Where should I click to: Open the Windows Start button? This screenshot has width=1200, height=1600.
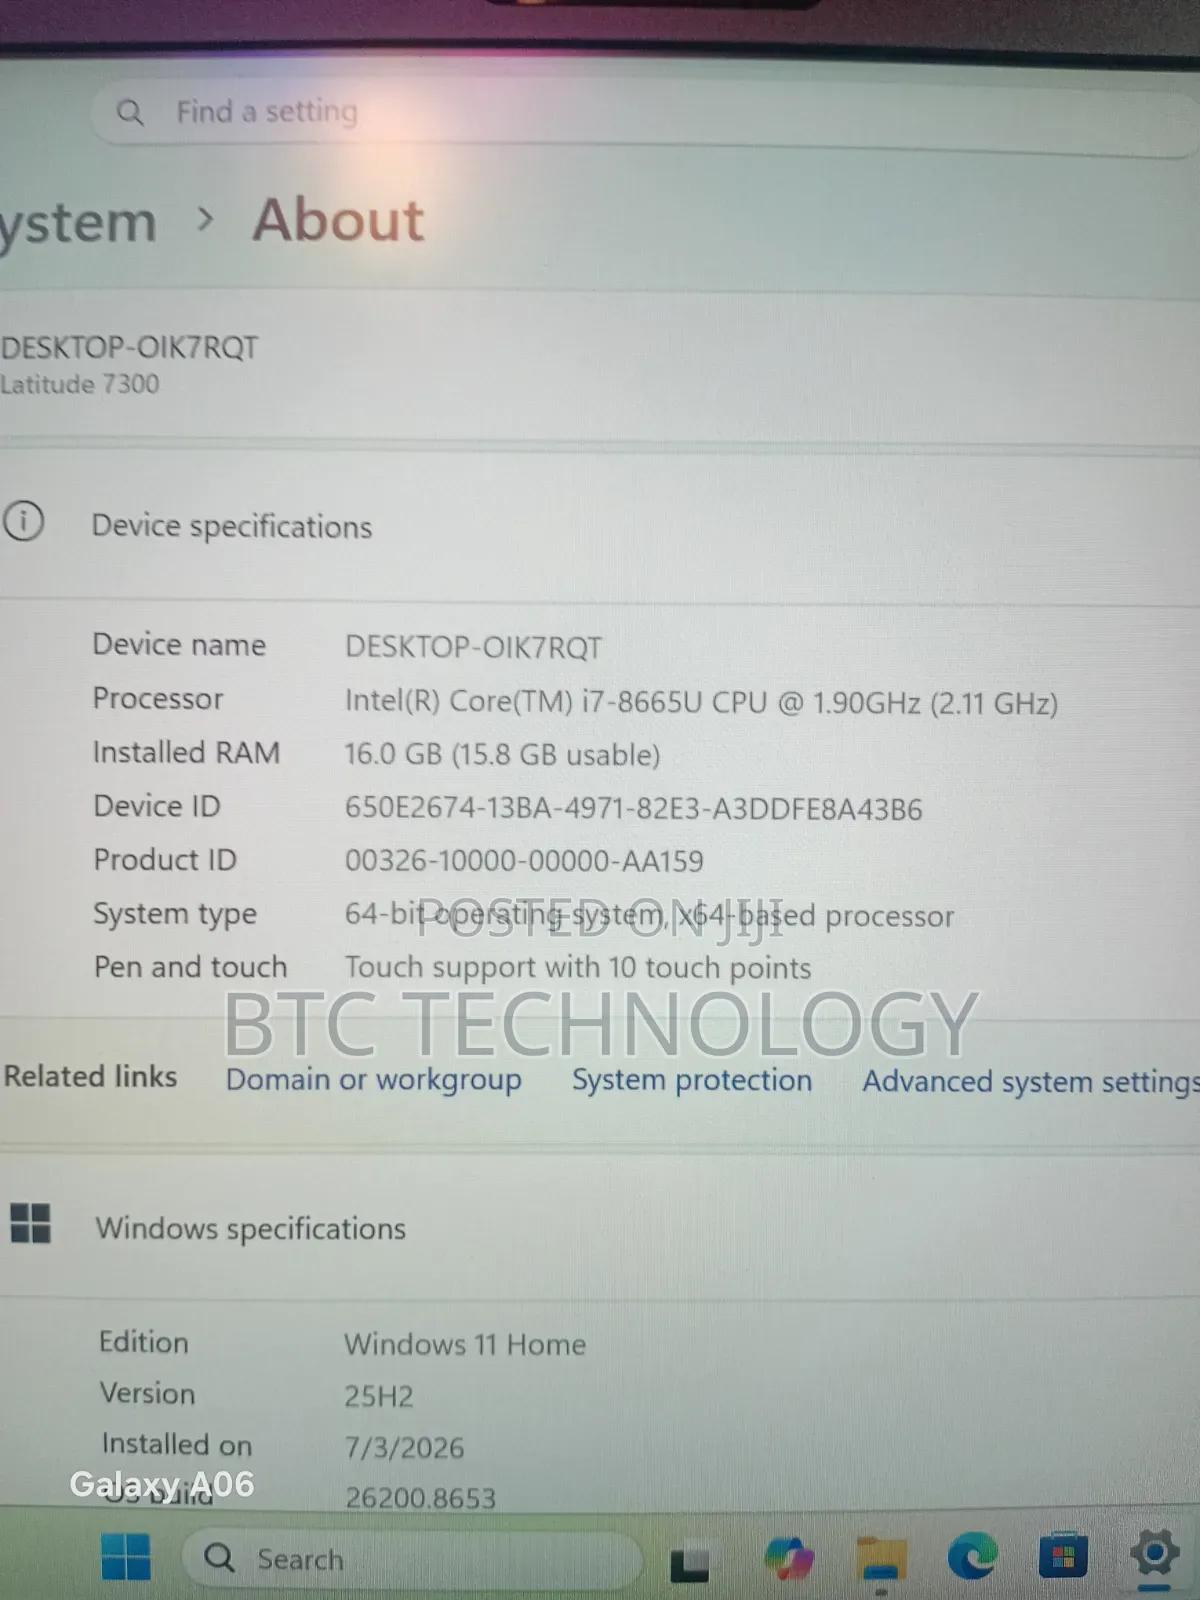[x=126, y=1557]
